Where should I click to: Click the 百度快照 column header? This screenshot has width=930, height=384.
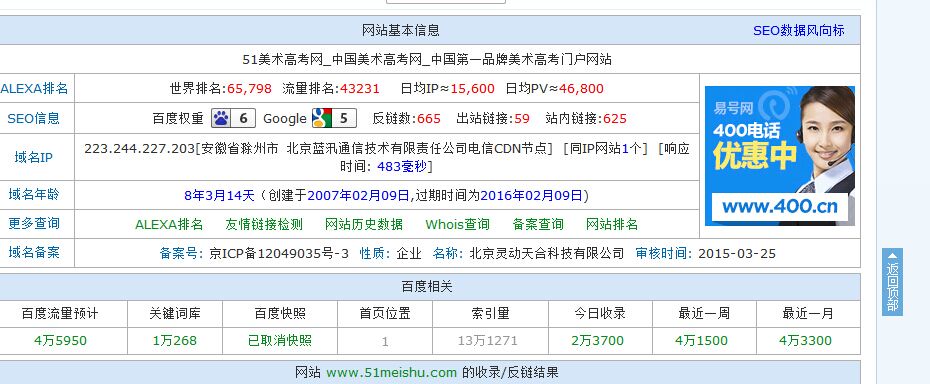coord(280,313)
